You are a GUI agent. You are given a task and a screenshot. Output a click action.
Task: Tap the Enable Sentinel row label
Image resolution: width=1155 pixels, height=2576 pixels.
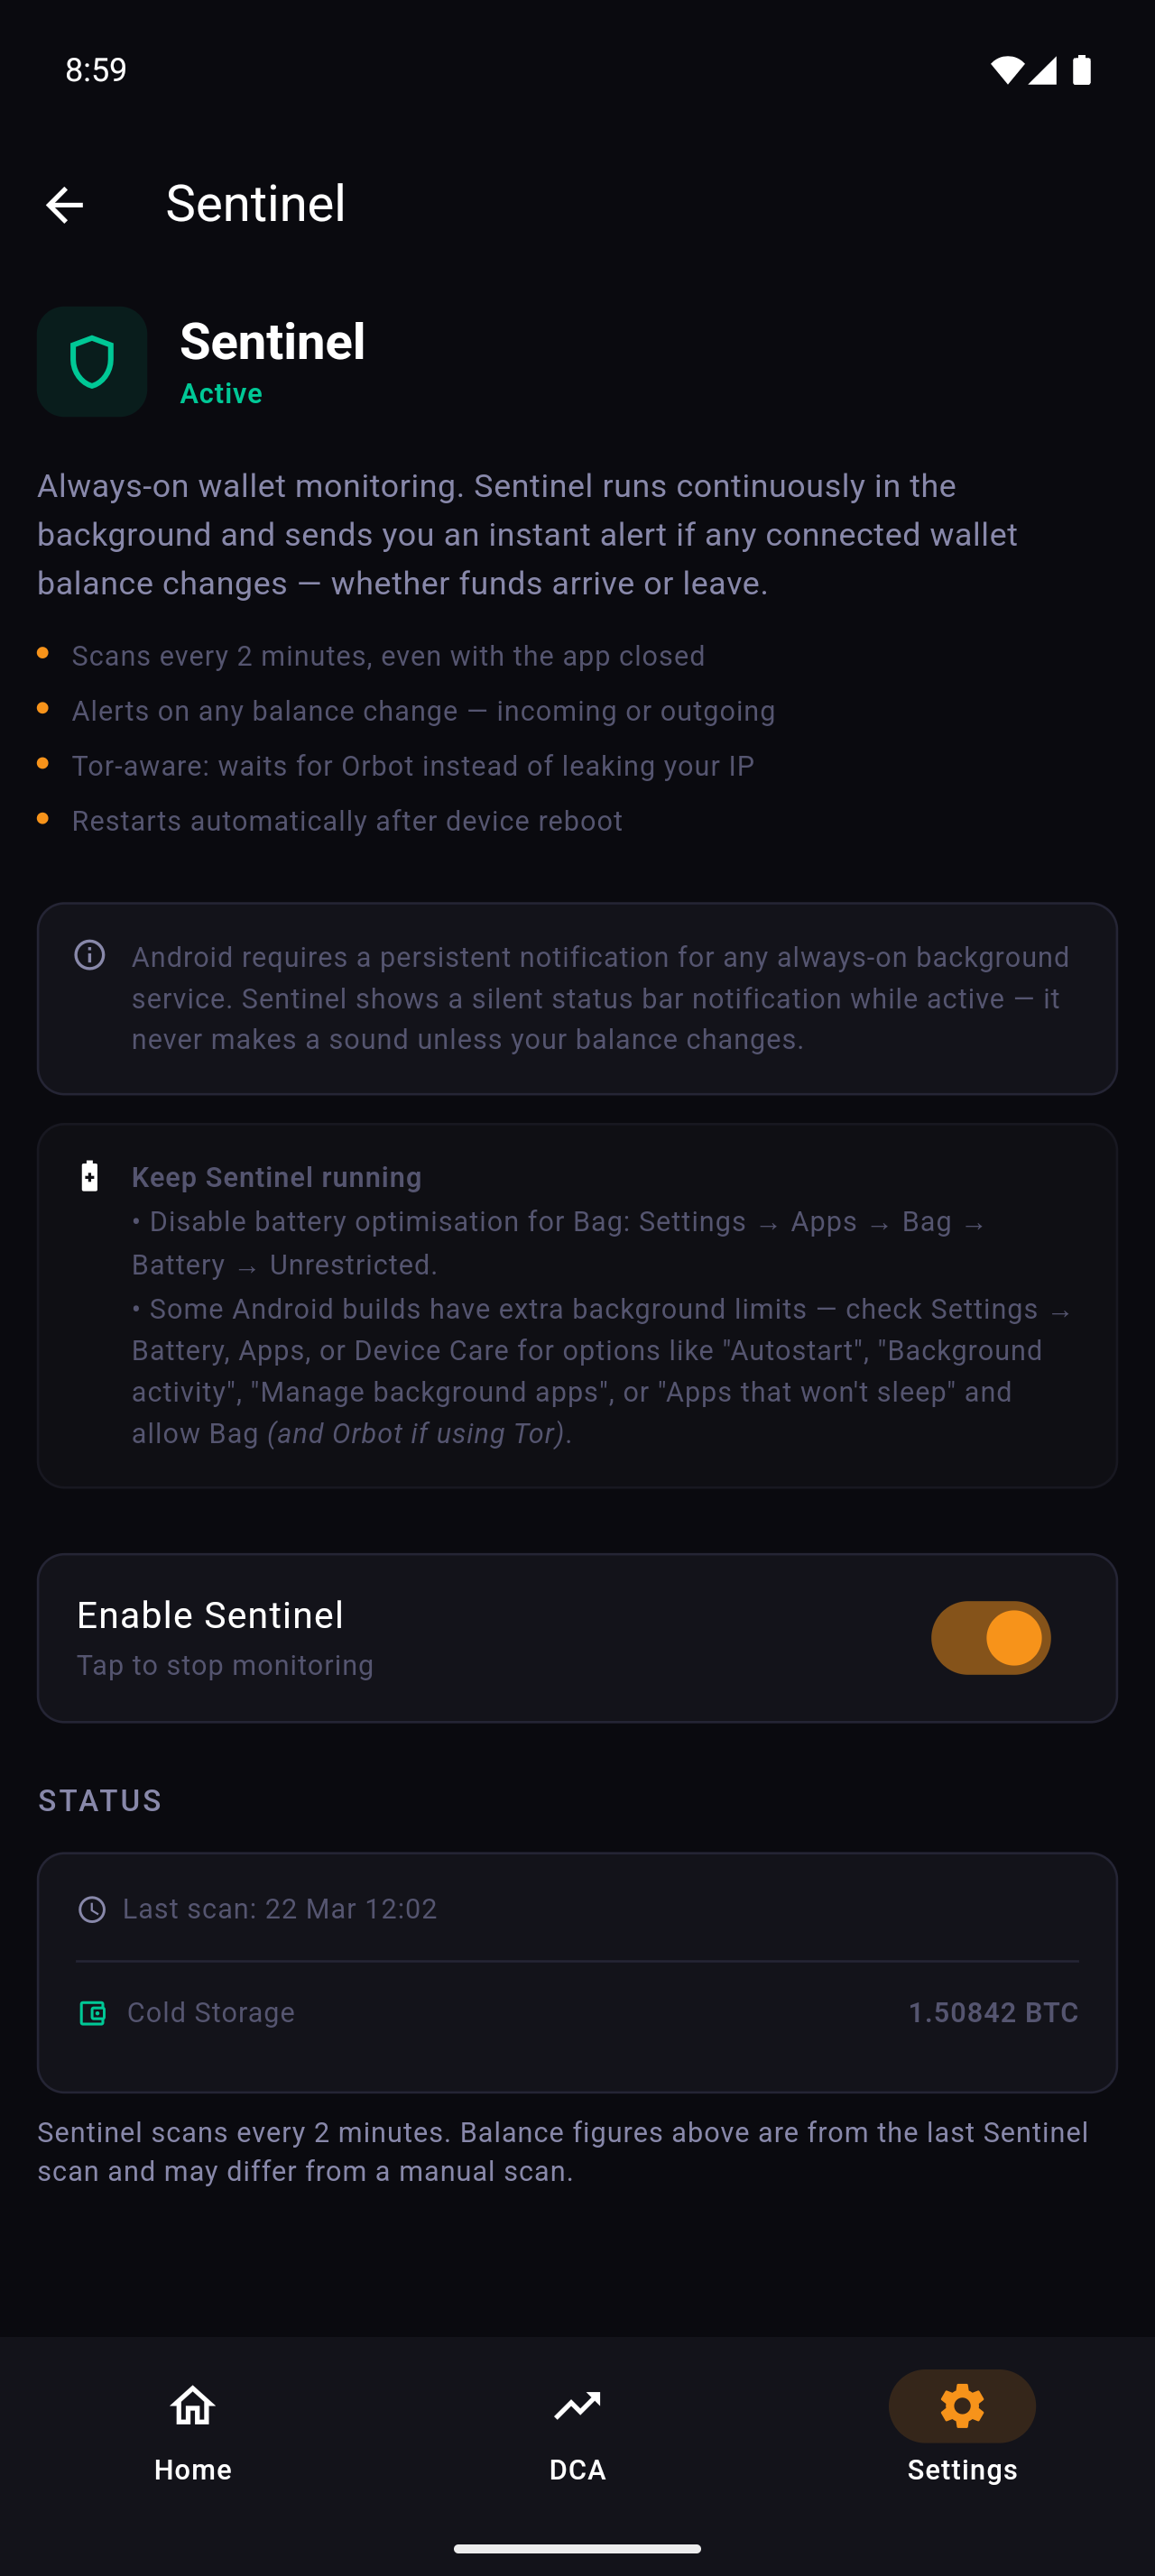coord(210,1615)
